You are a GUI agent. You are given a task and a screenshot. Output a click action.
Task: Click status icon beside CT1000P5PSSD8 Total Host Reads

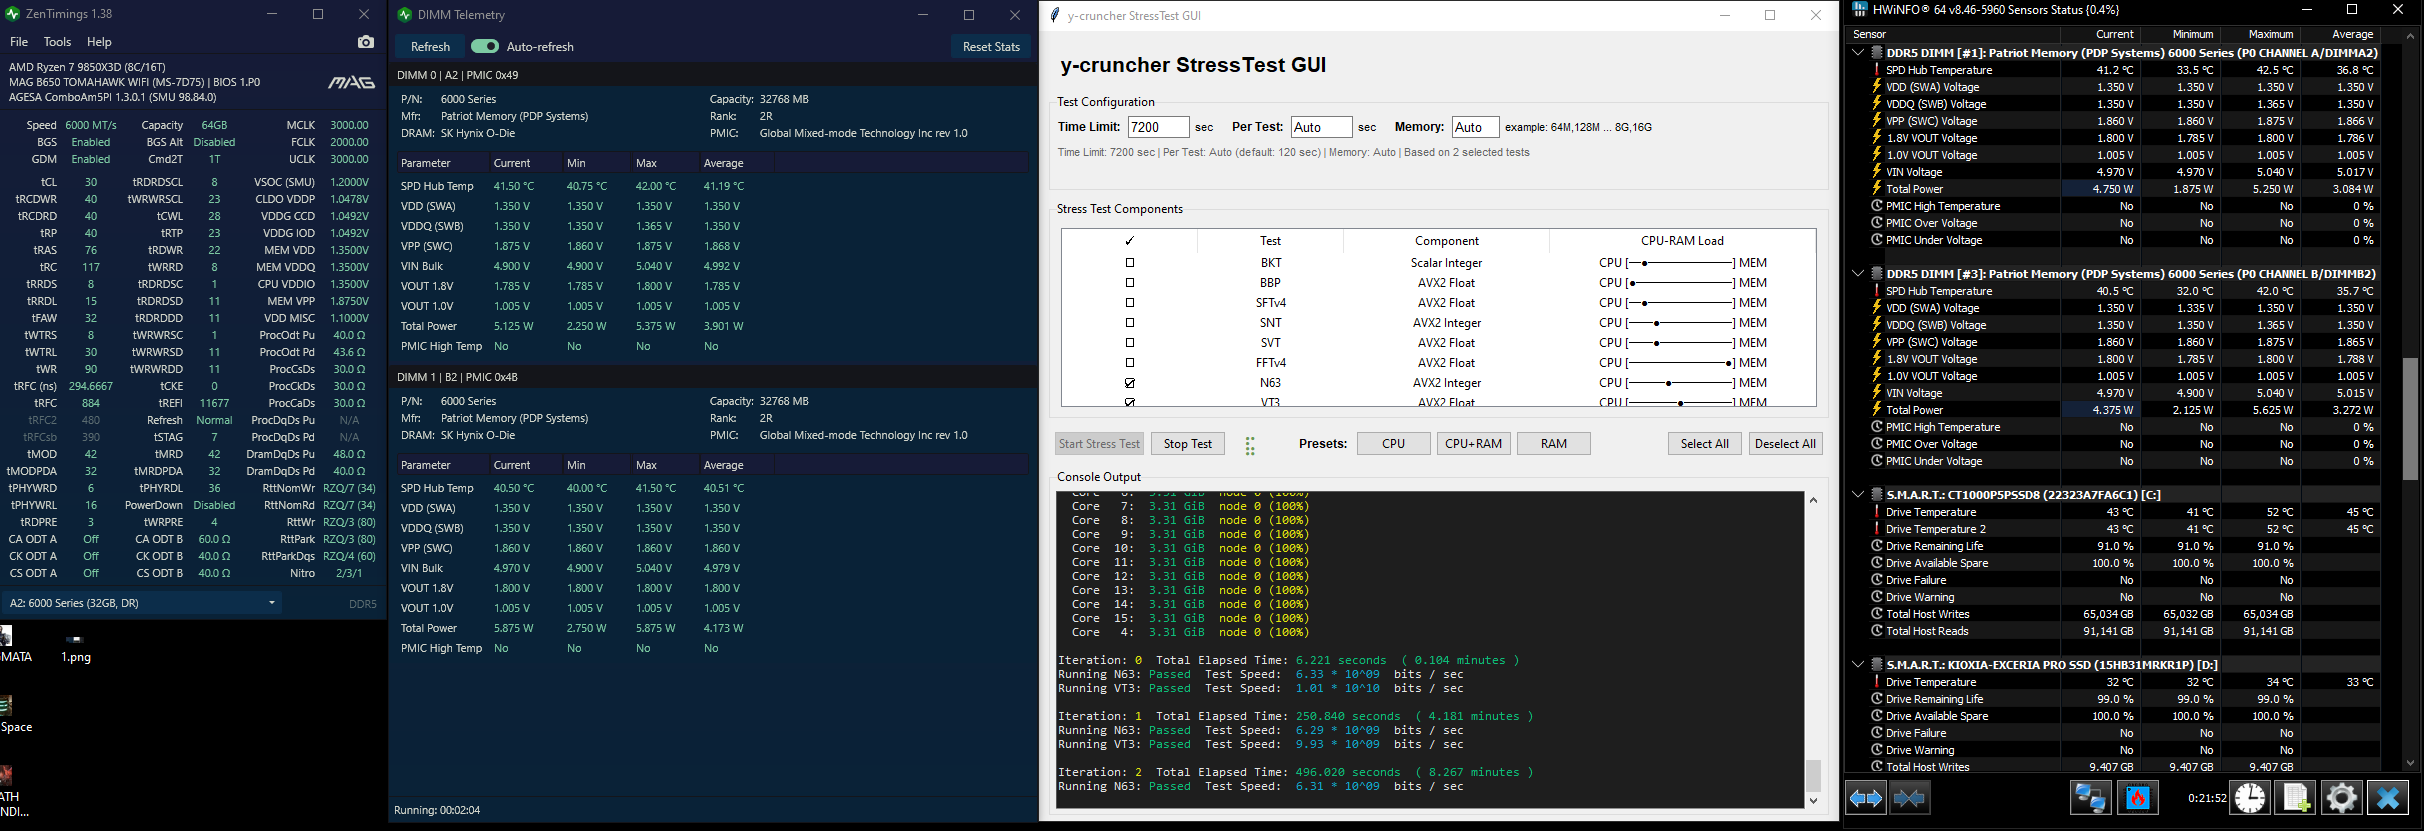1877,631
